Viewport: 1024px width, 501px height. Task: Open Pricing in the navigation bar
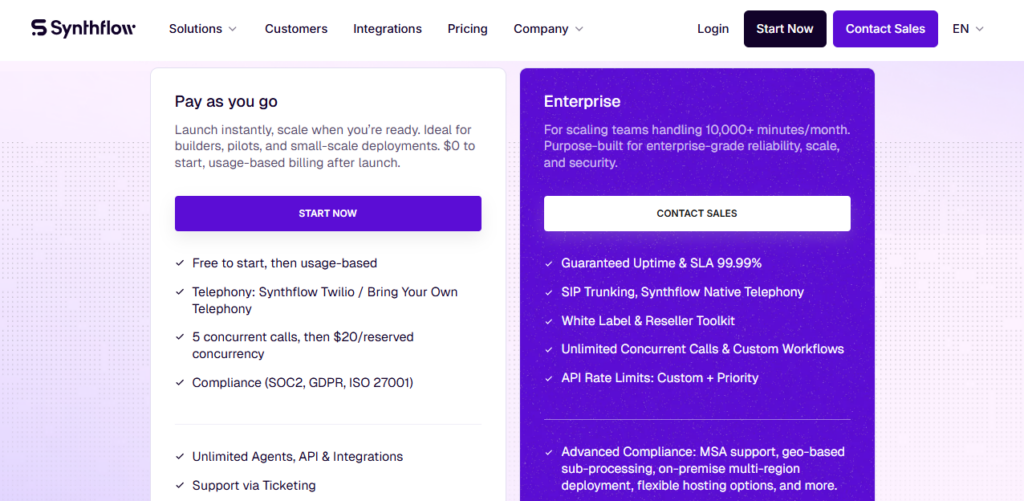click(x=468, y=29)
